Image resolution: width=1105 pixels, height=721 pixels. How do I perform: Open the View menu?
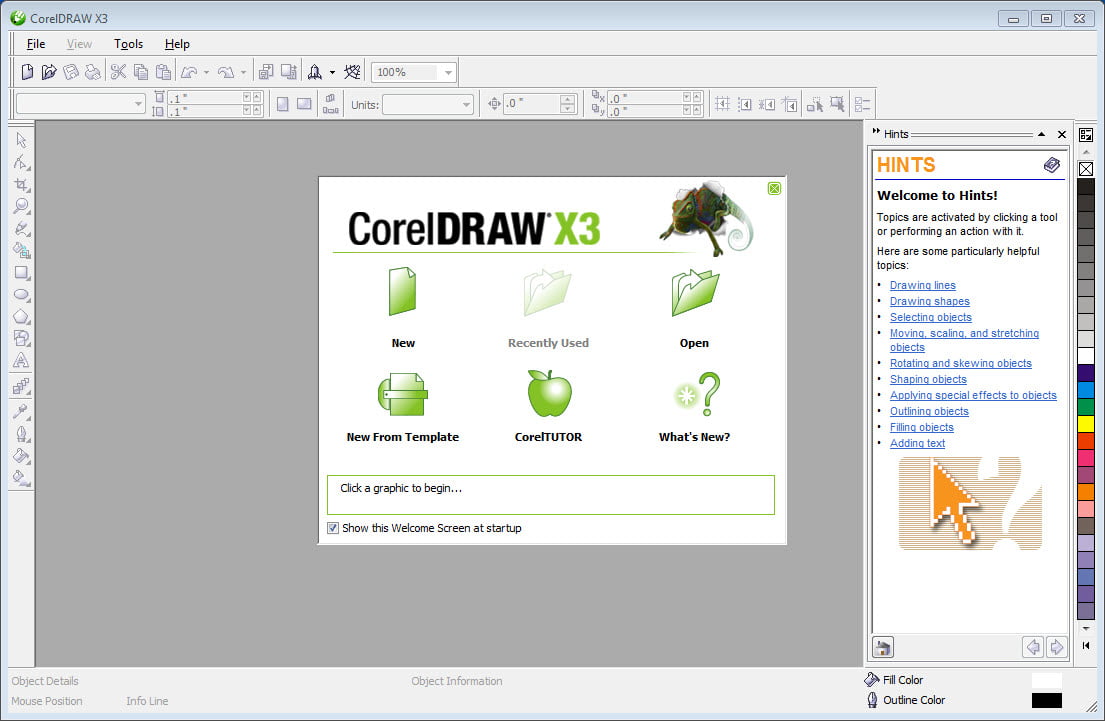click(80, 44)
